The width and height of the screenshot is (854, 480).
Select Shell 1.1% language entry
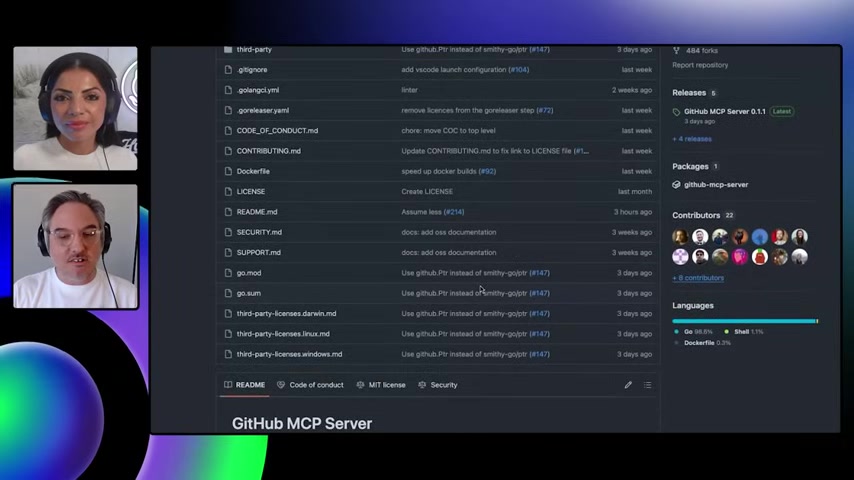743,332
